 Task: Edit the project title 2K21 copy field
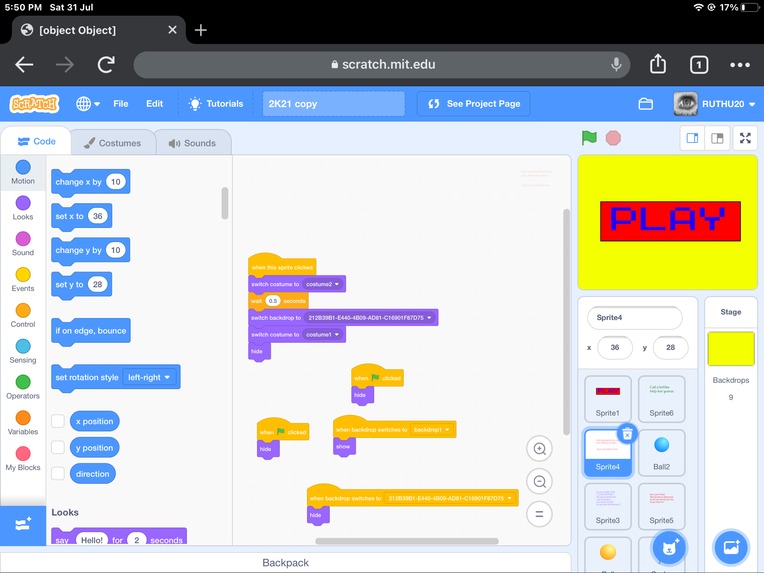pyautogui.click(x=334, y=104)
